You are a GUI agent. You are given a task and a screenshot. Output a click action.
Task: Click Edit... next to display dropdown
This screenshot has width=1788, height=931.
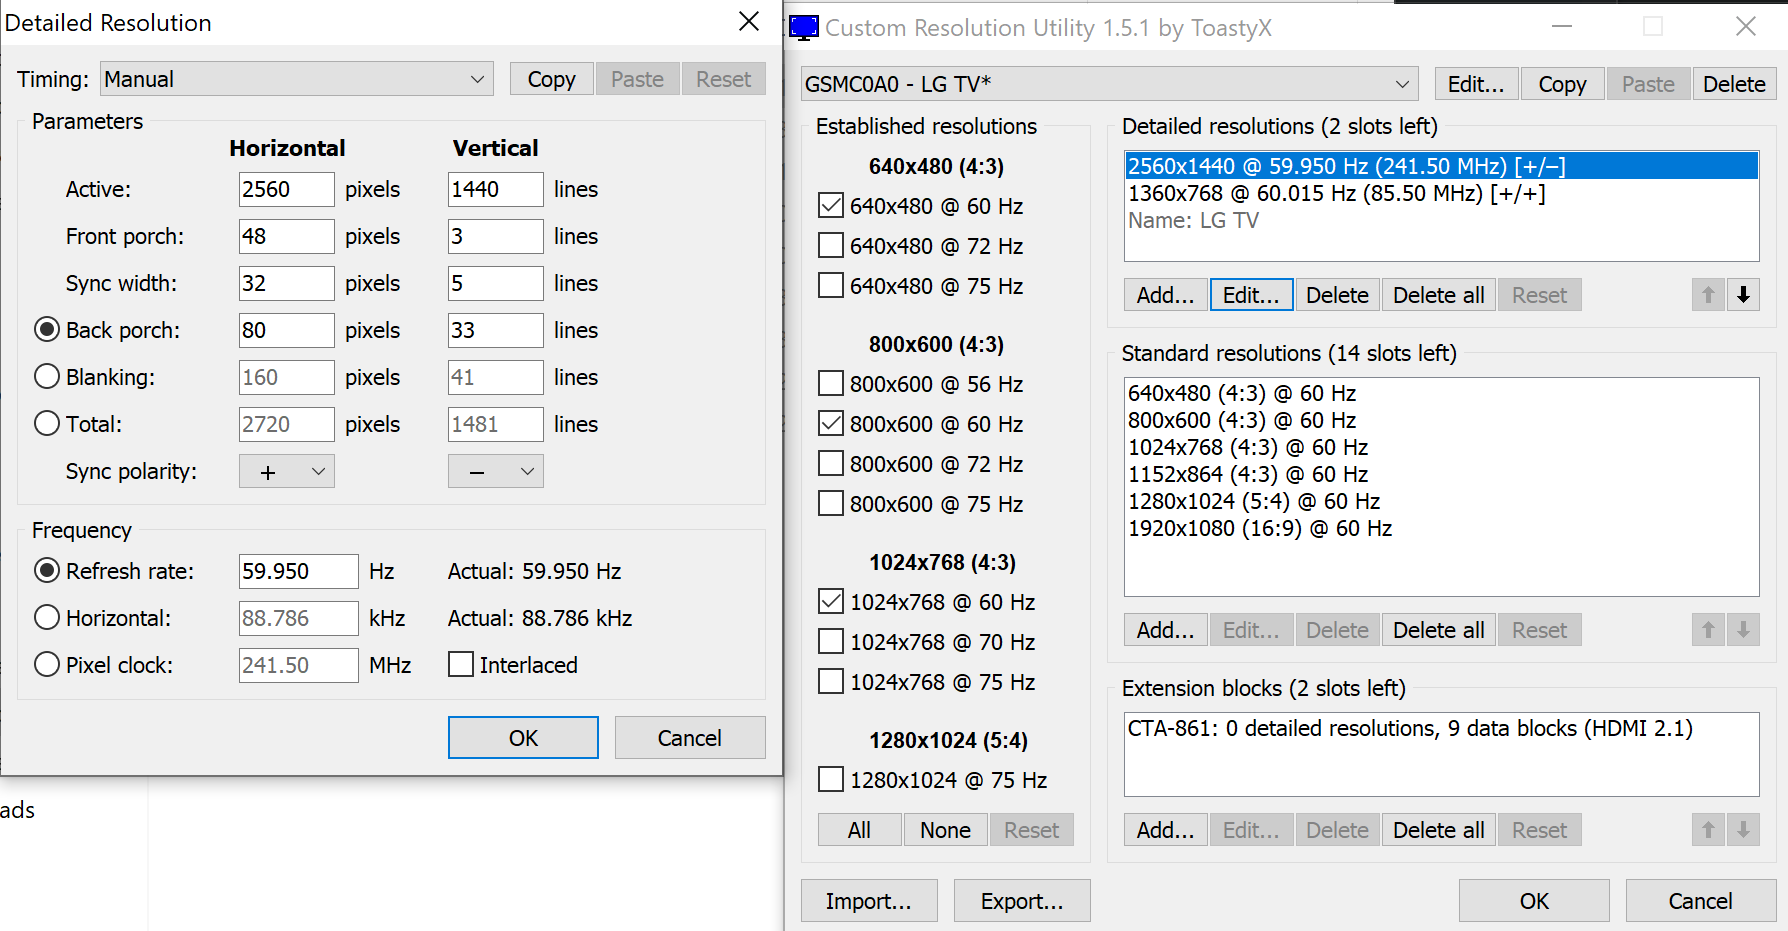(1476, 84)
